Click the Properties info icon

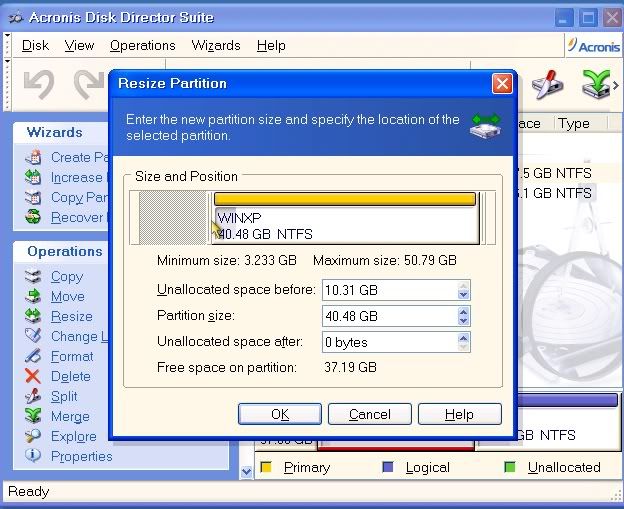pyautogui.click(x=33, y=456)
